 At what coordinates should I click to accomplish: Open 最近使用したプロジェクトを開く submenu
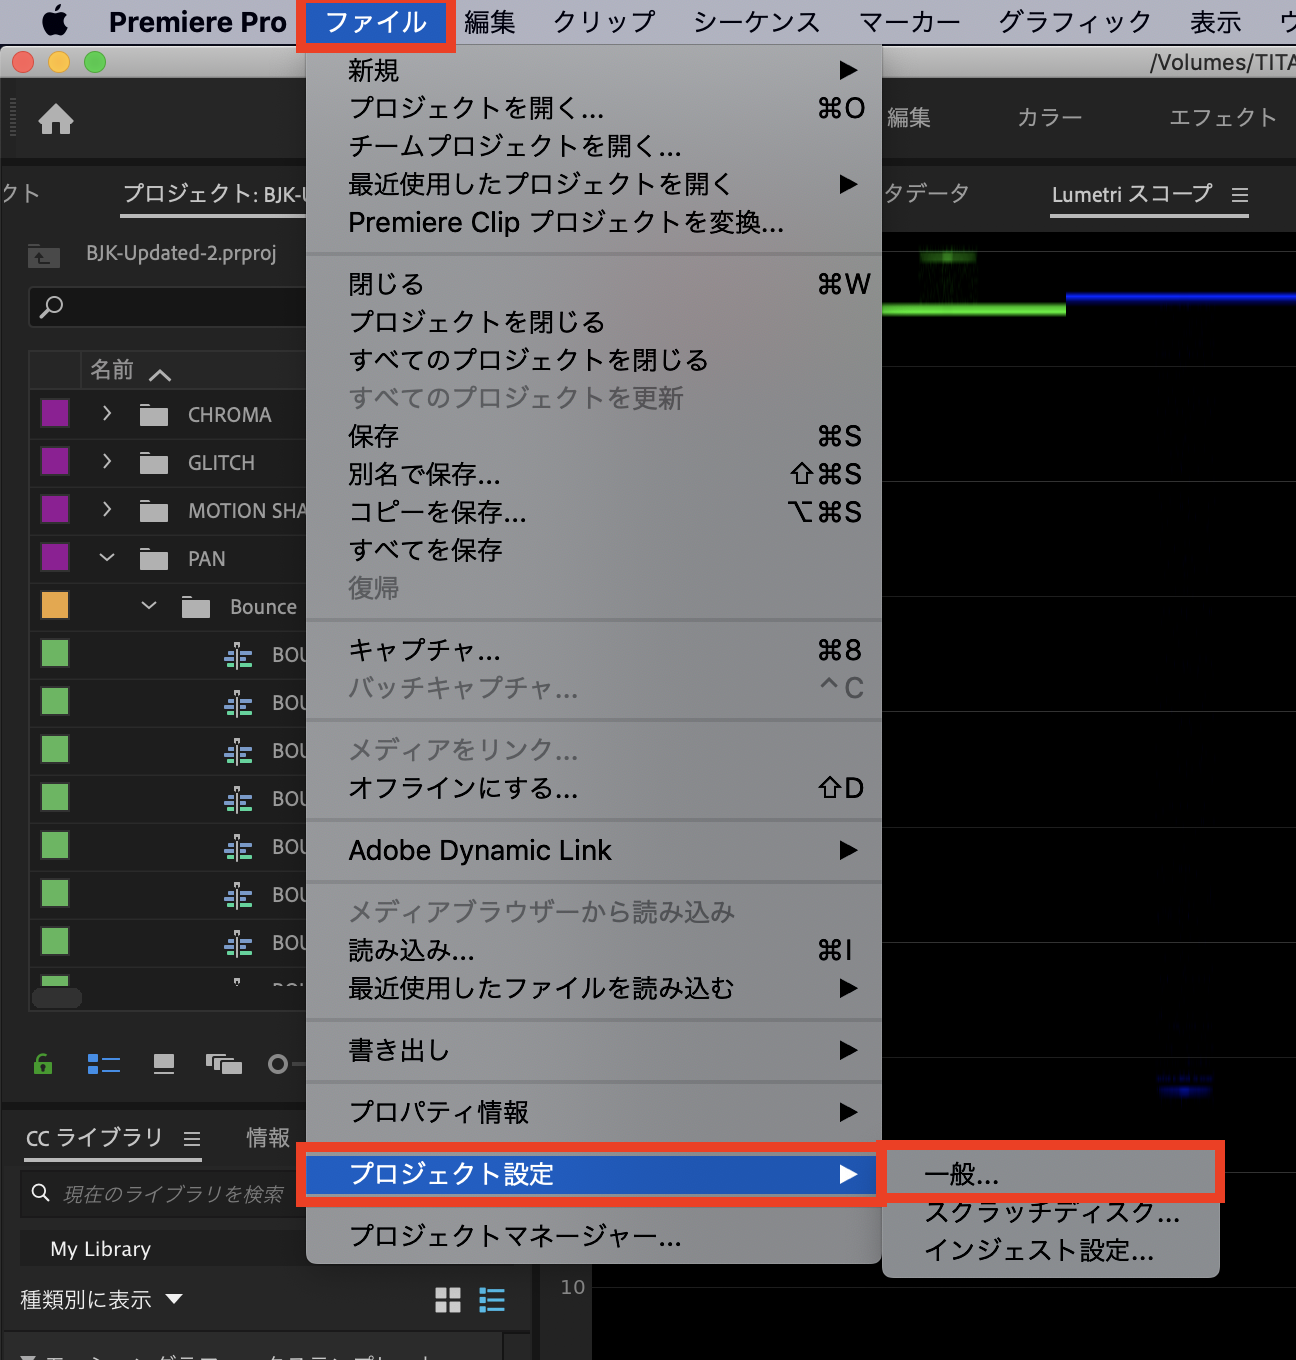tap(594, 184)
